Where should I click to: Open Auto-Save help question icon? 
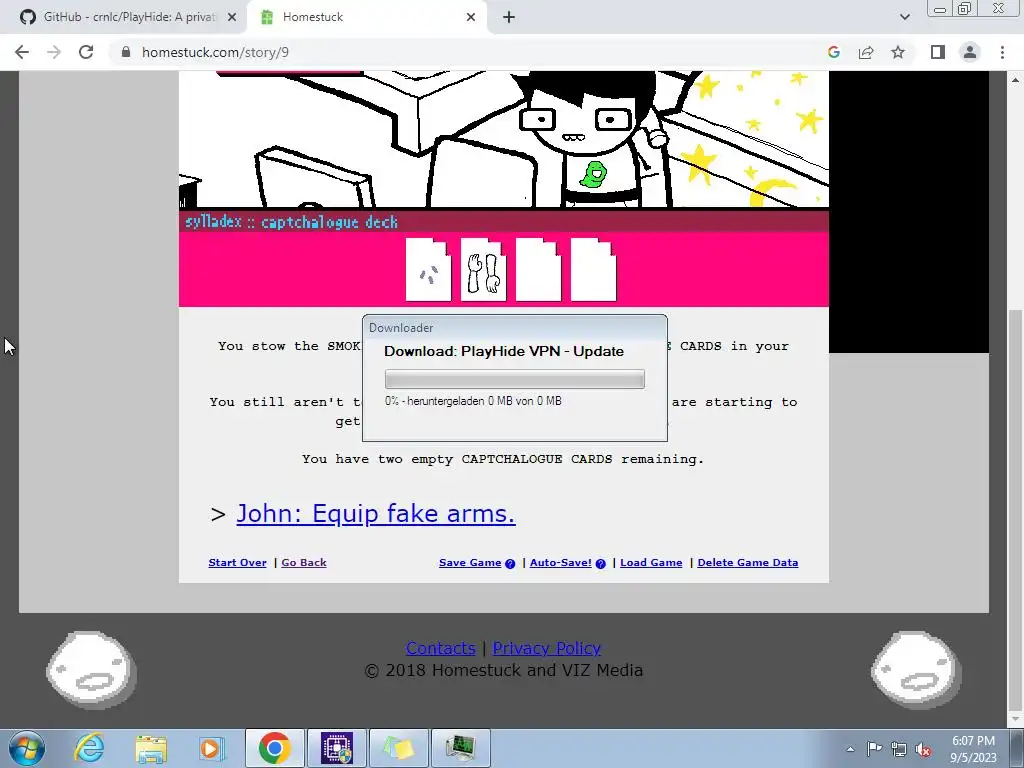click(x=600, y=564)
